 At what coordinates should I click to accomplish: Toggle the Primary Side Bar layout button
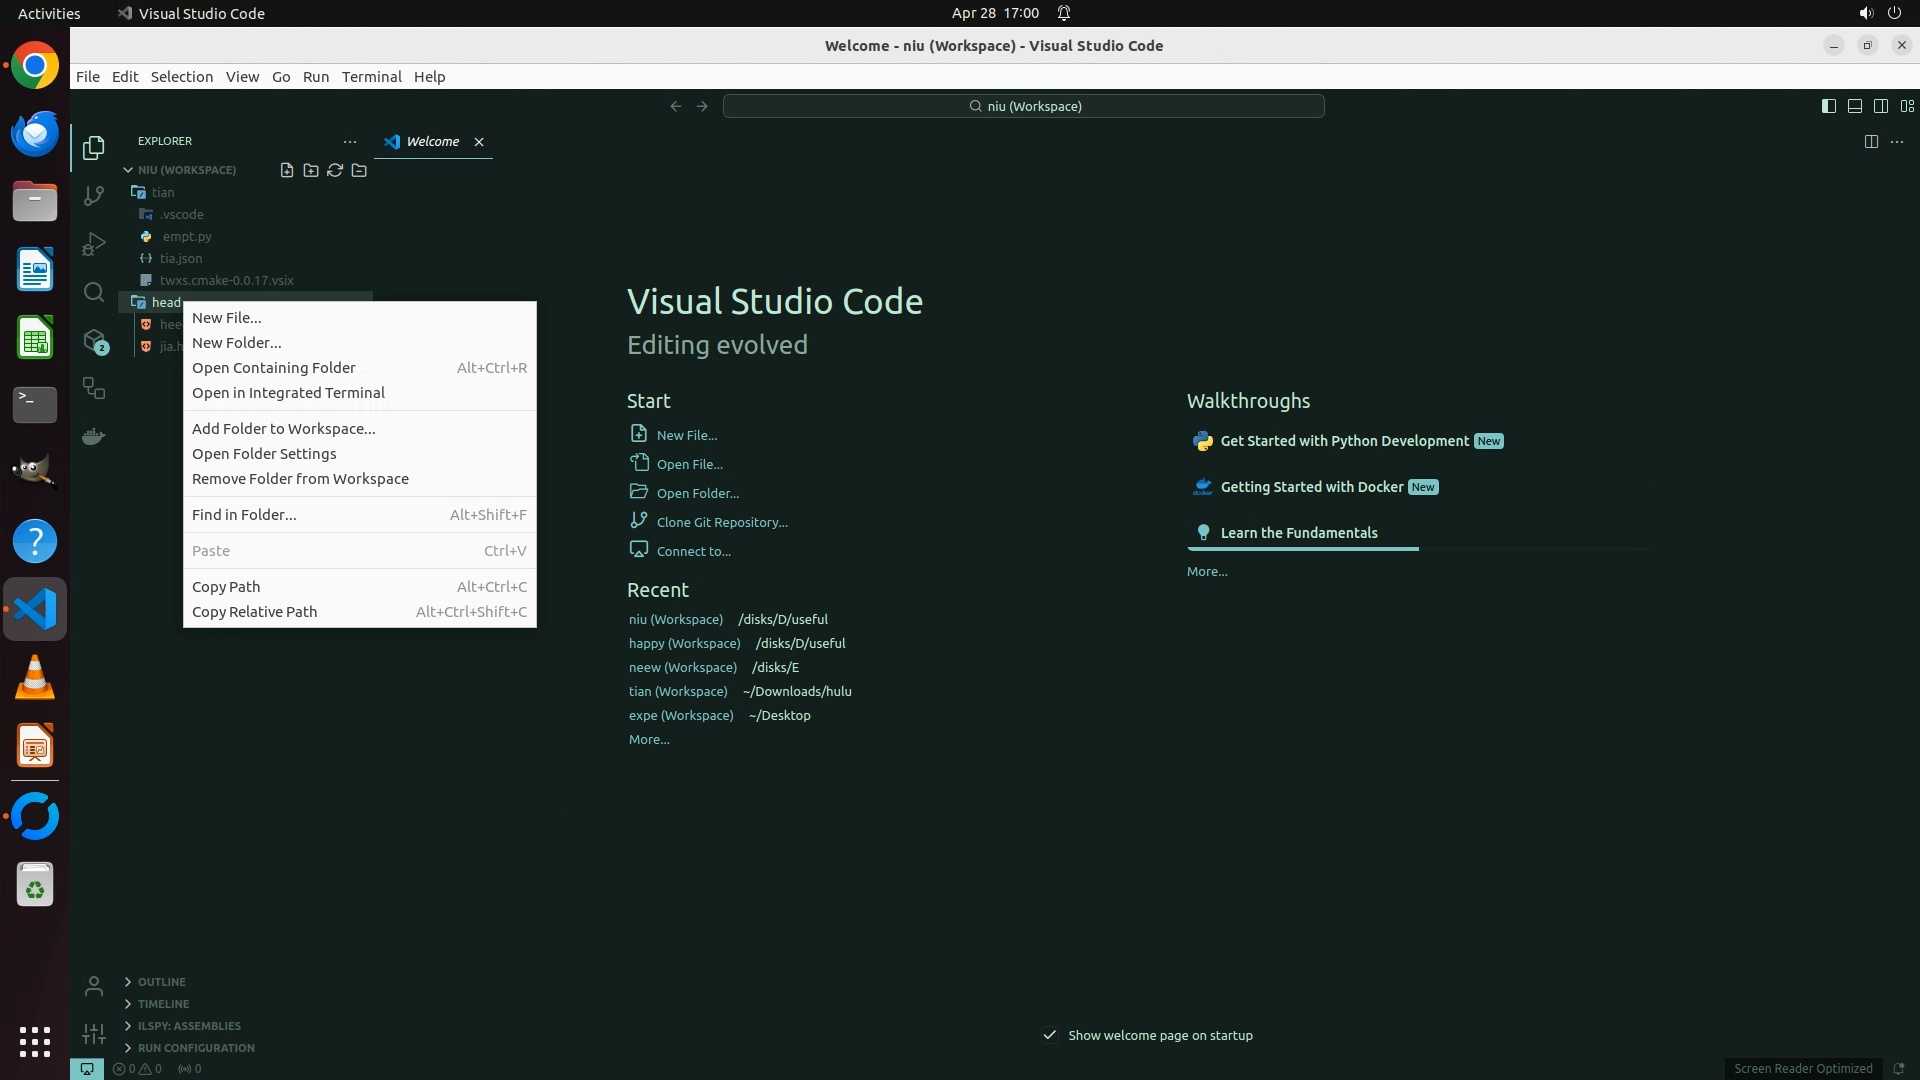tap(1828, 106)
